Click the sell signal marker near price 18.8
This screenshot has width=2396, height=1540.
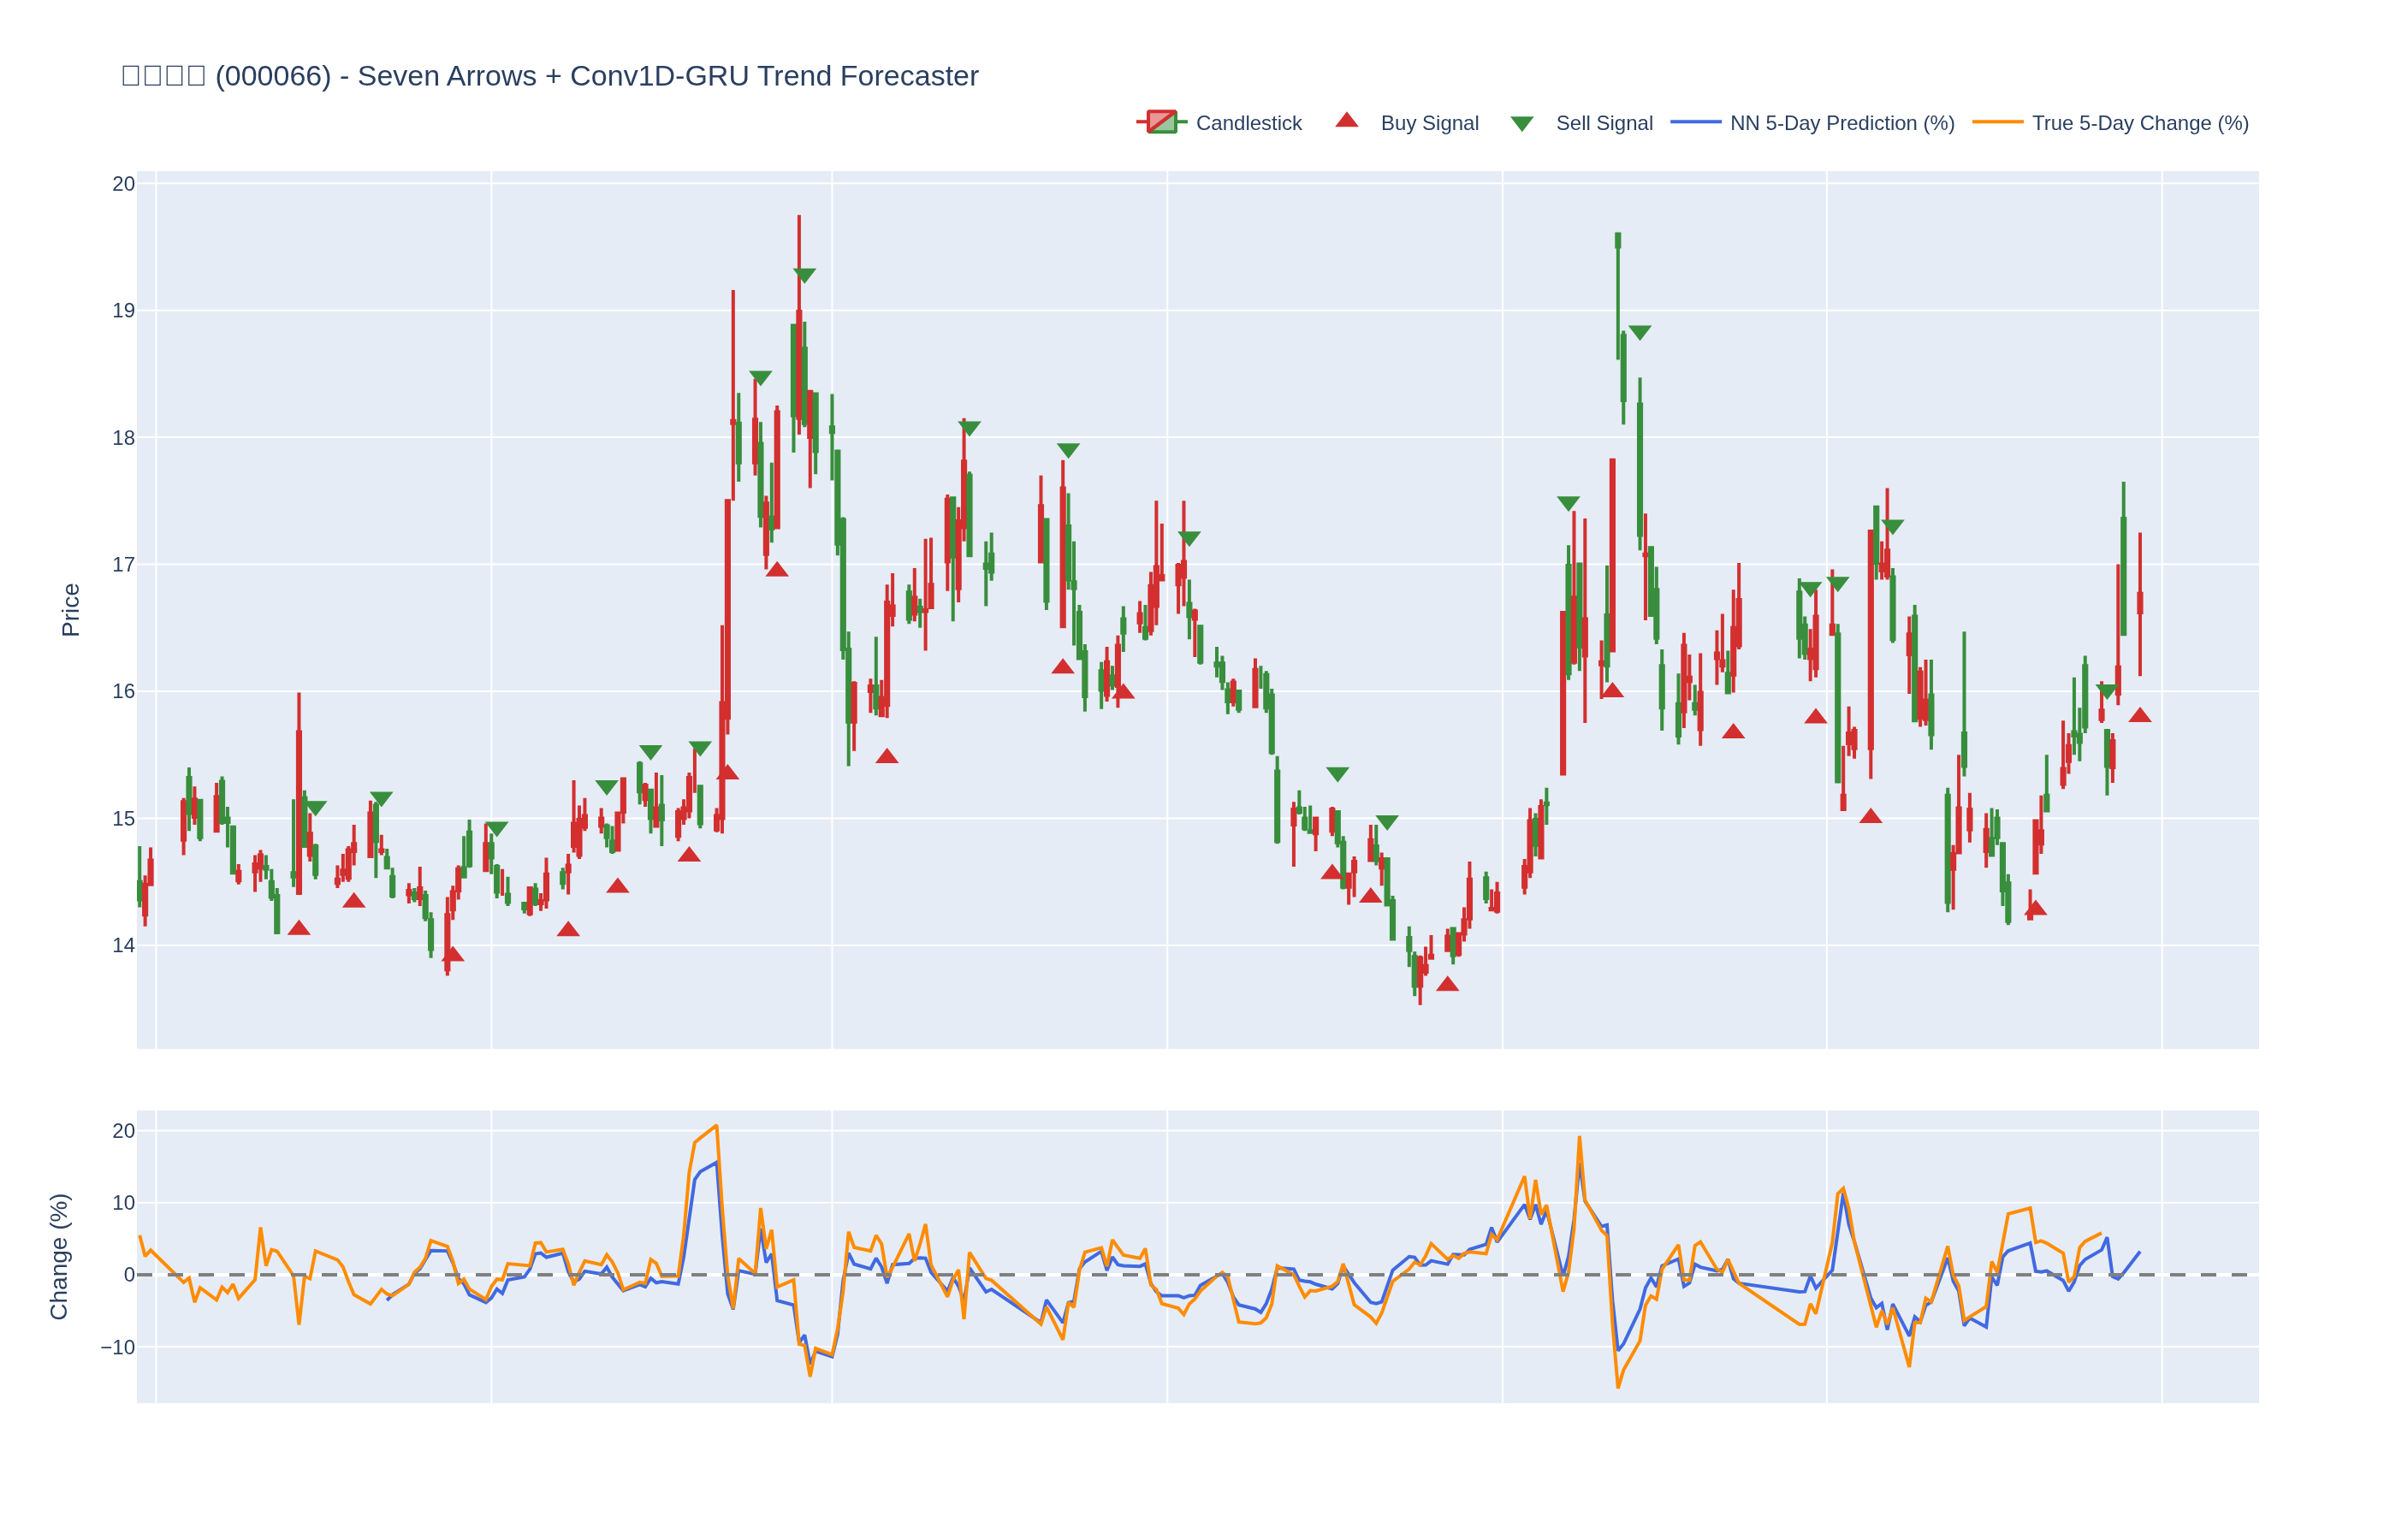[1639, 332]
